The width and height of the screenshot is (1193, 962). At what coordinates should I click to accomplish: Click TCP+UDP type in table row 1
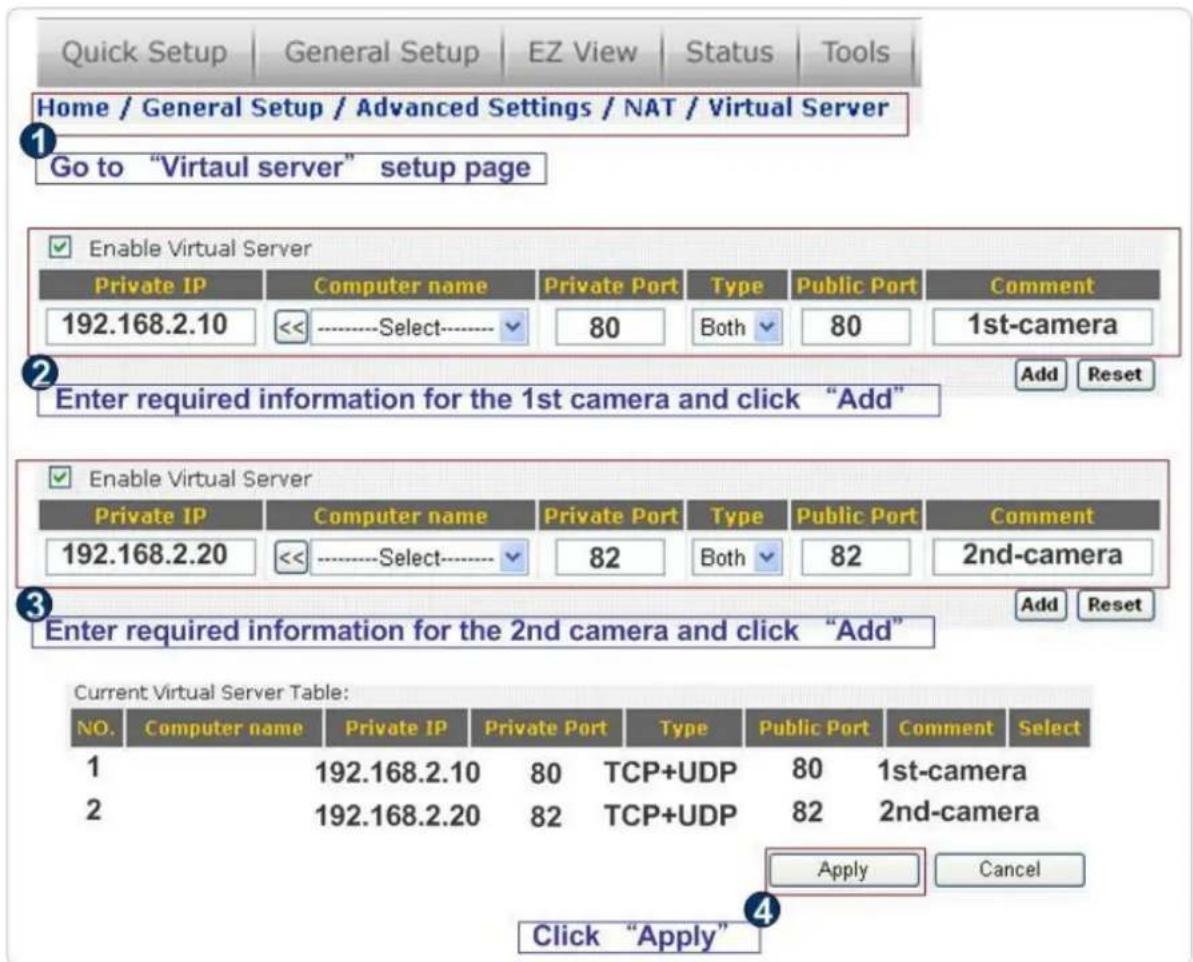[670, 772]
